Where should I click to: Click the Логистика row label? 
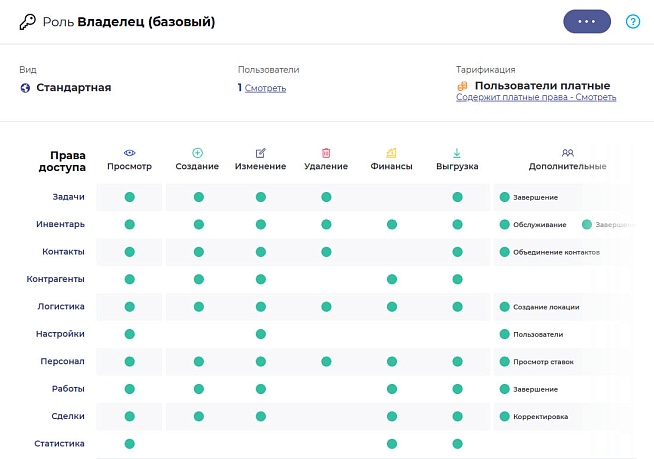coord(61,306)
